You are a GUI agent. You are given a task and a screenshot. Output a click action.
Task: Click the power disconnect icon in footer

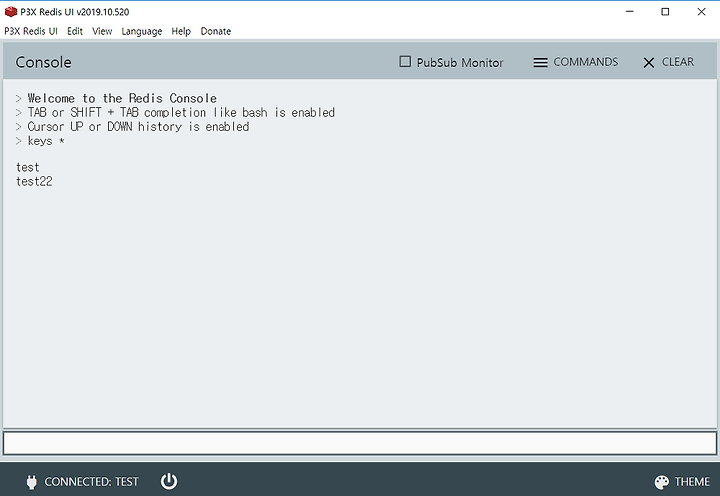click(x=169, y=481)
